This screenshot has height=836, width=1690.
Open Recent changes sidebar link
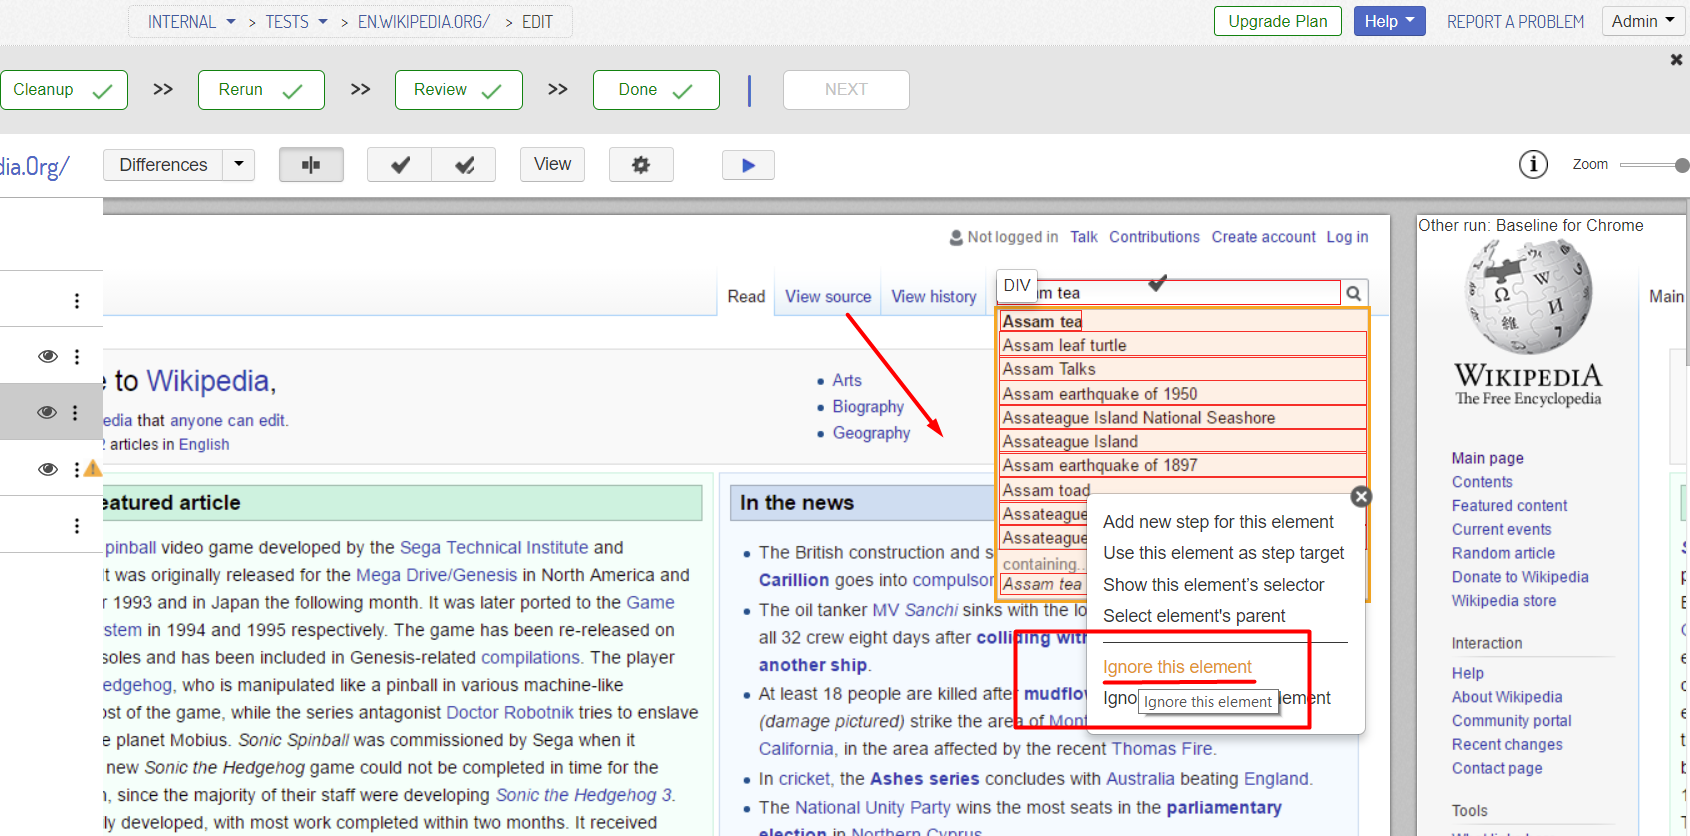1507,745
